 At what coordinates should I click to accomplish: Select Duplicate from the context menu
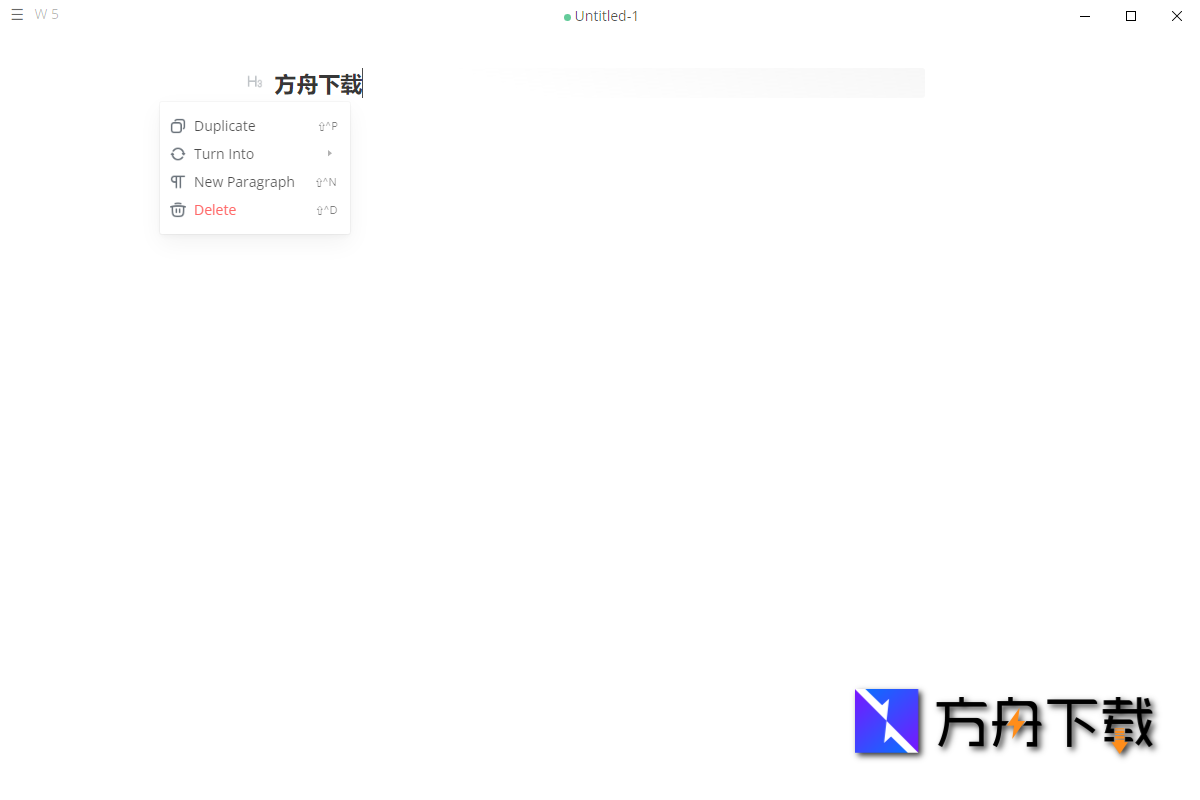click(223, 125)
